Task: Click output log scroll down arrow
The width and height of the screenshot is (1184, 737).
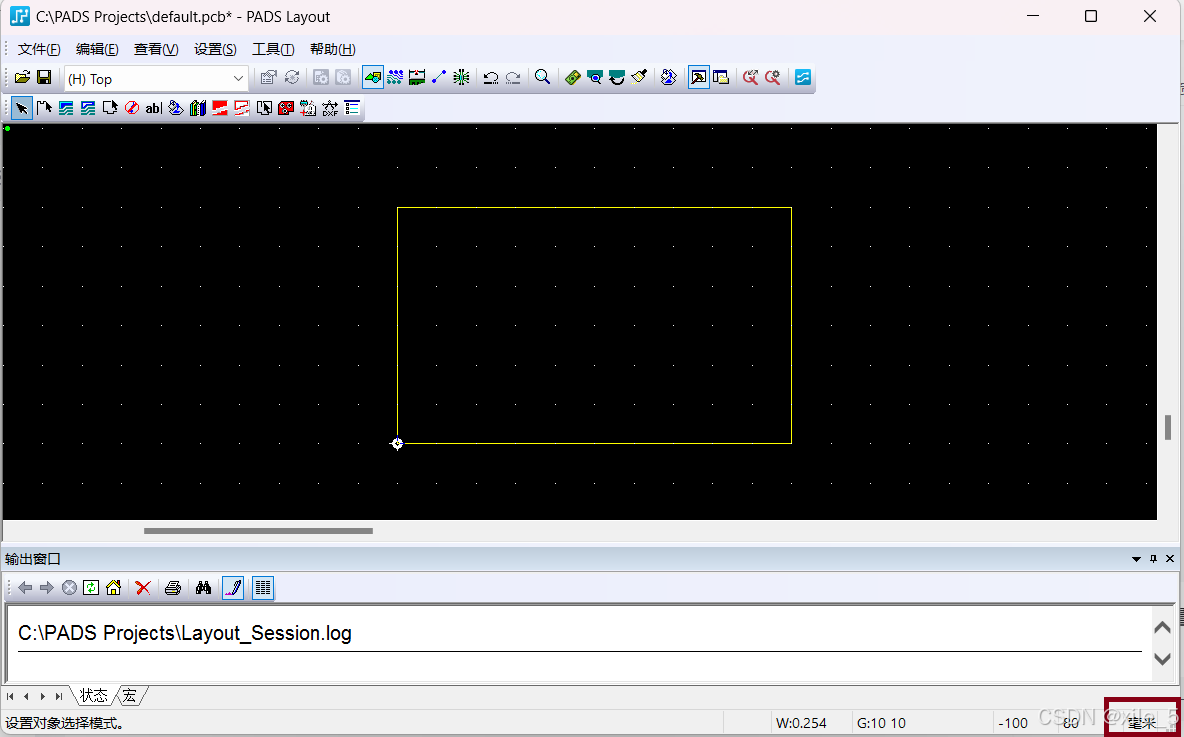Action: (1162, 658)
